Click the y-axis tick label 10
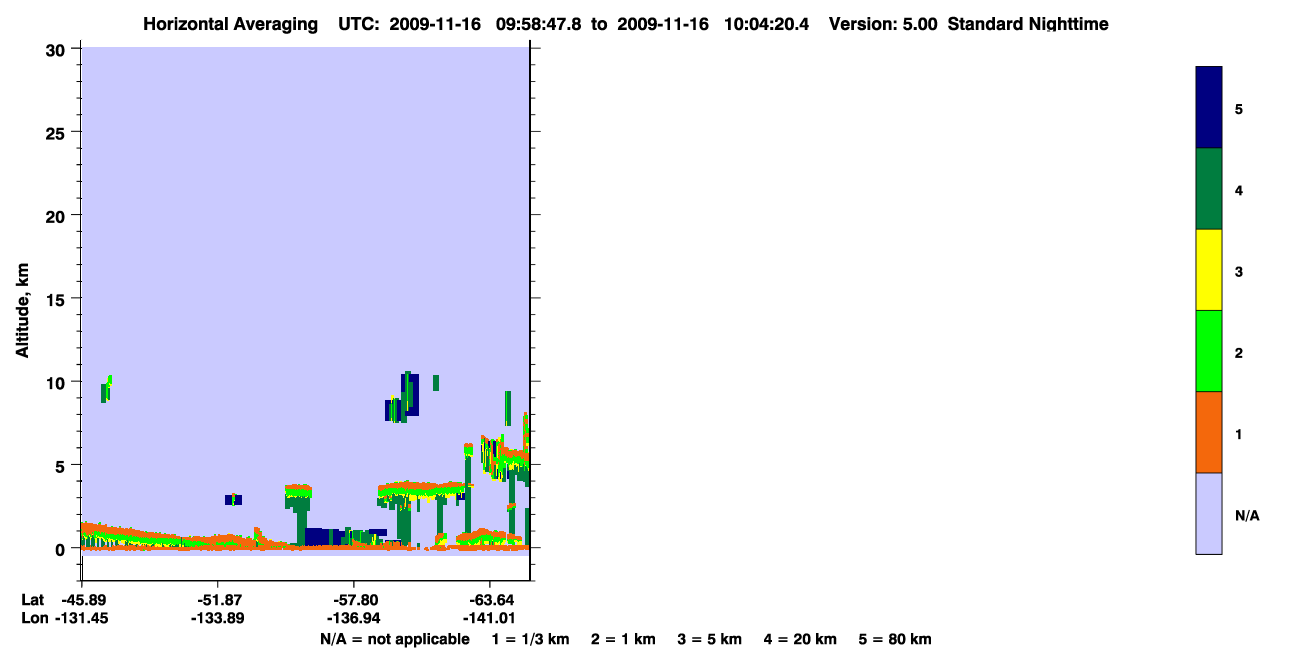 pos(58,382)
